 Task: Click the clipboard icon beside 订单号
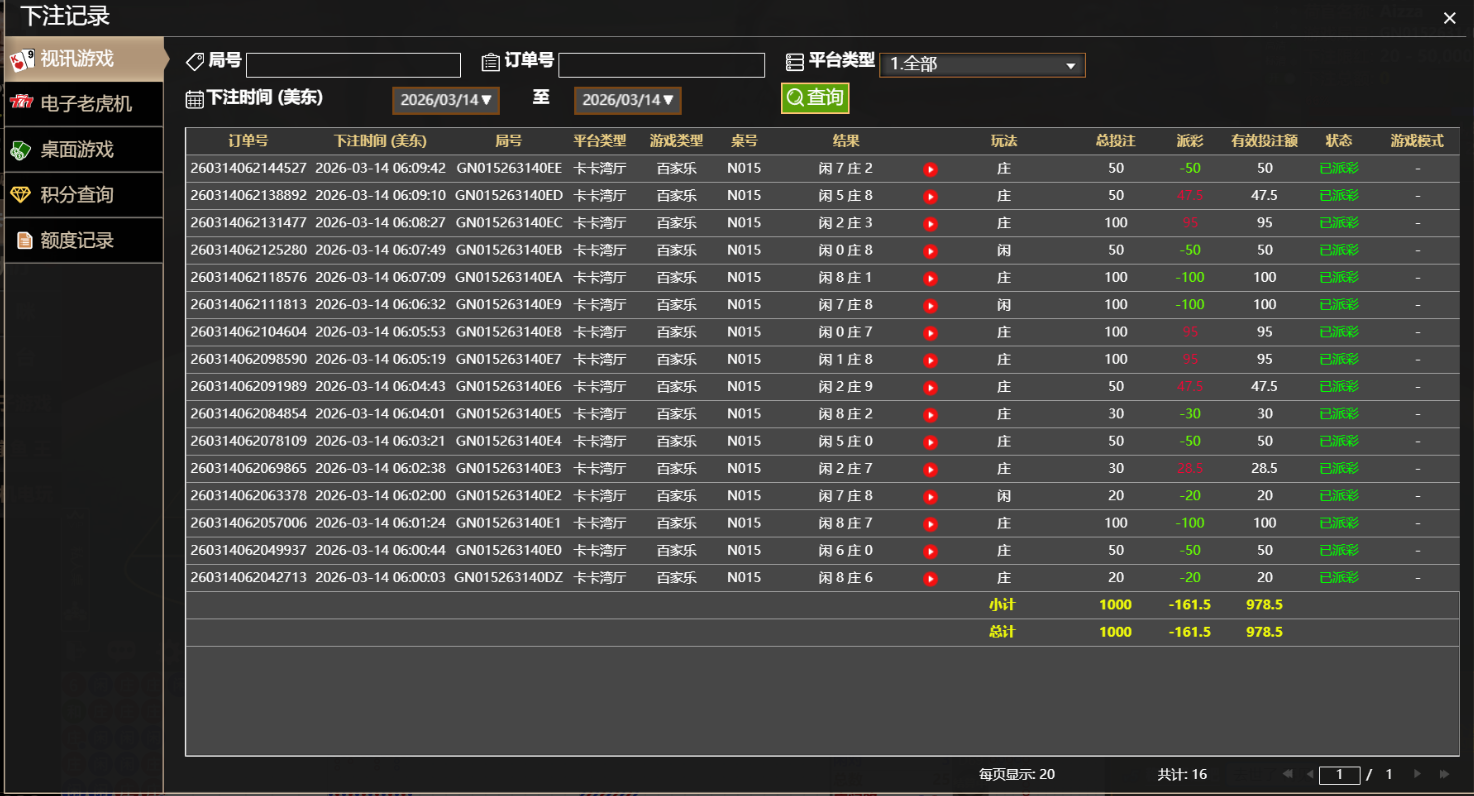tap(490, 61)
